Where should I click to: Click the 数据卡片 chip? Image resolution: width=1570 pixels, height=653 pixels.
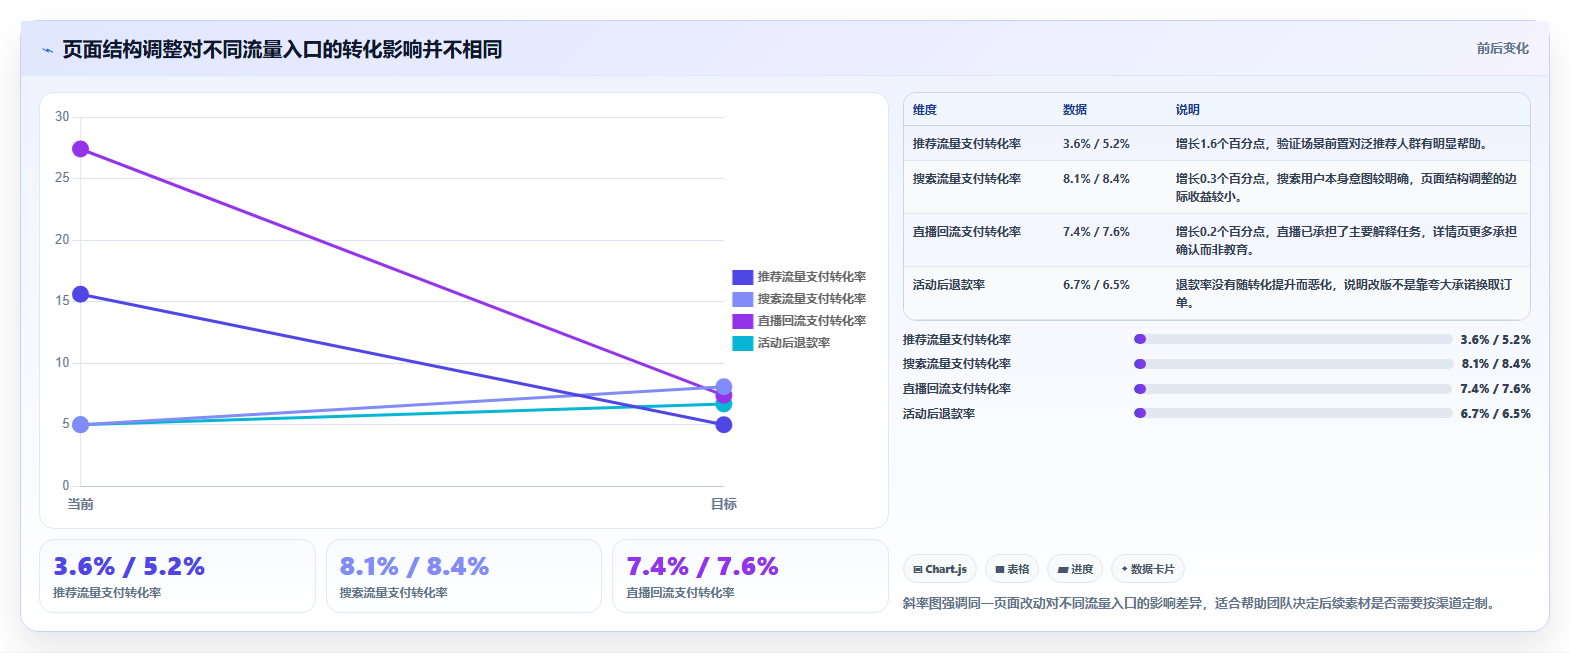click(x=1148, y=569)
